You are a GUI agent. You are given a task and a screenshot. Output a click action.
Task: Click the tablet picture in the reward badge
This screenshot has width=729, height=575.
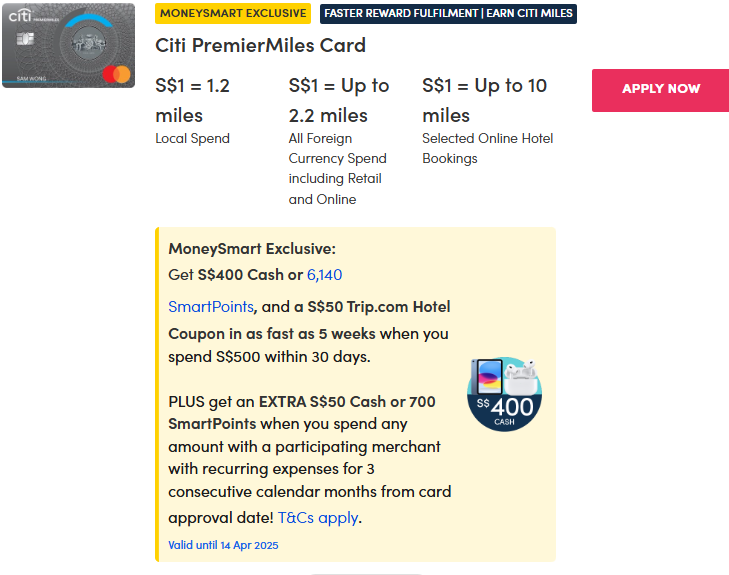click(490, 375)
